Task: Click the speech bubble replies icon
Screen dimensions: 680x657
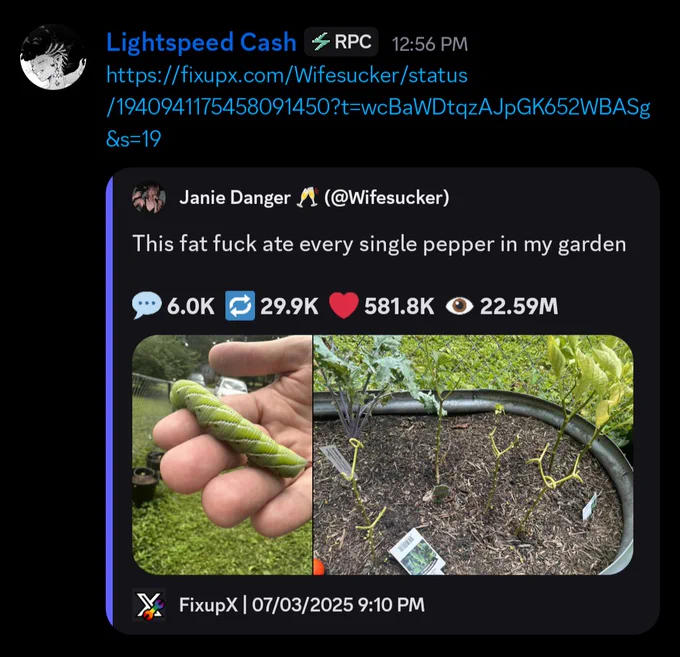Action: pyautogui.click(x=147, y=306)
